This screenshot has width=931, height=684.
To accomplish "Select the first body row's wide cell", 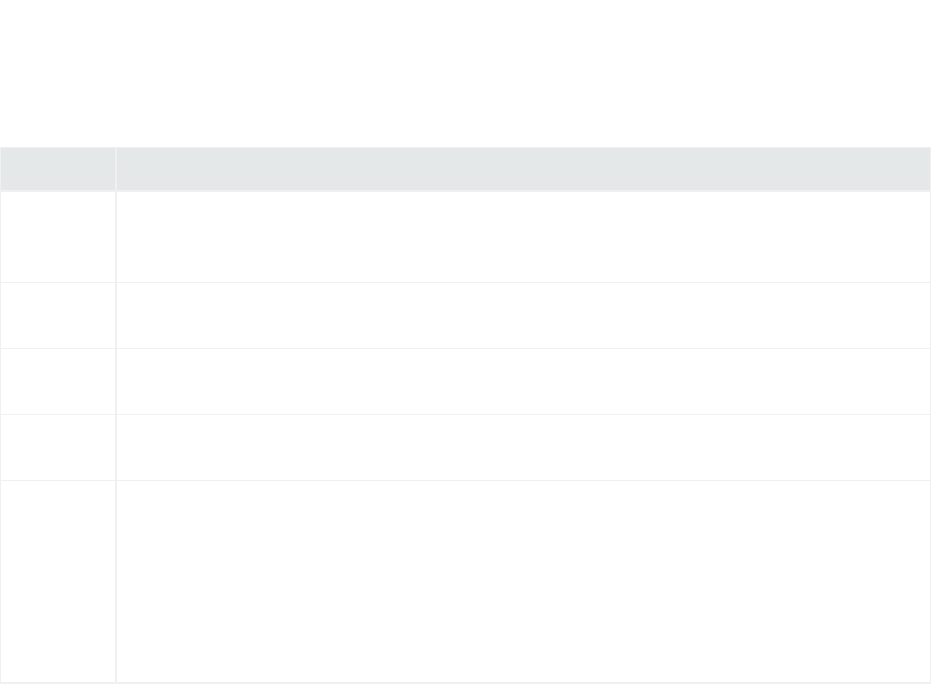I will (523, 237).
